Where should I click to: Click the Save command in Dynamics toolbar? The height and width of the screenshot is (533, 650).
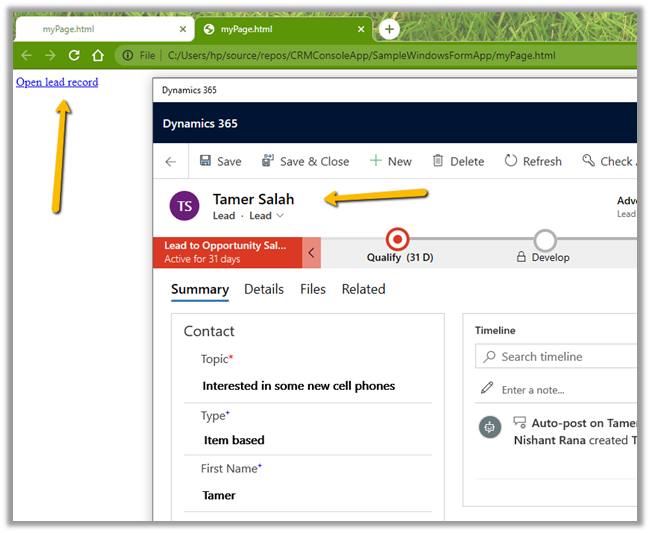[x=220, y=161]
